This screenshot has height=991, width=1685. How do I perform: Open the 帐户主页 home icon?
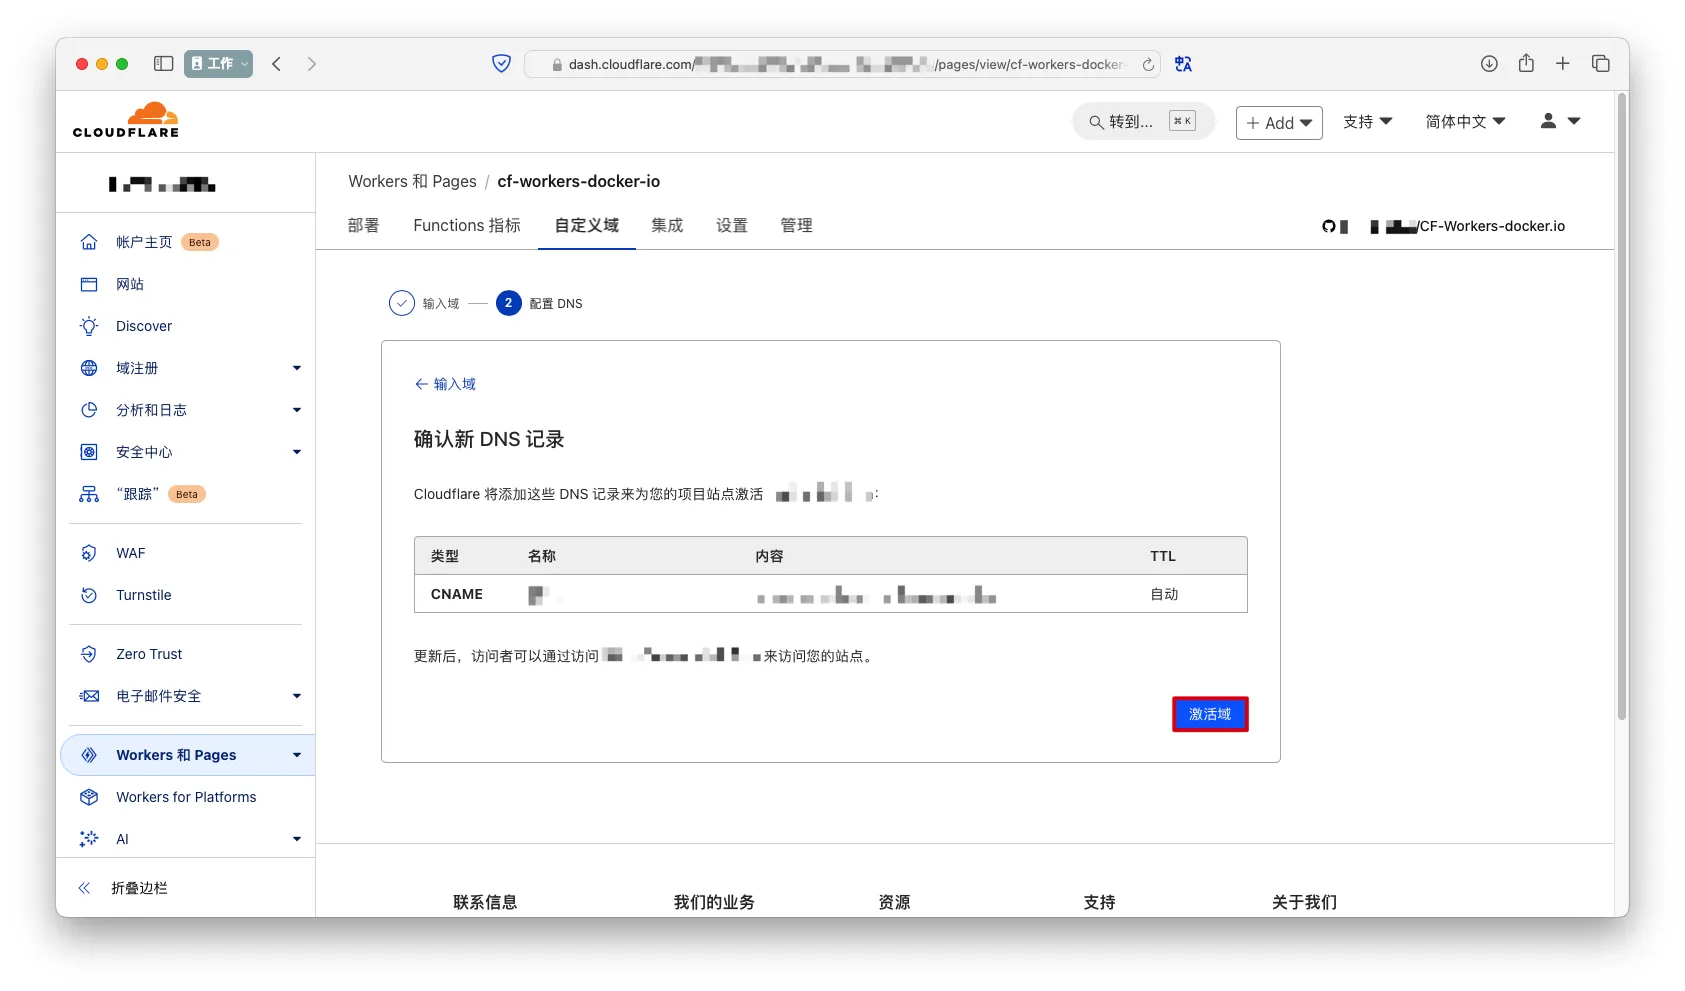(x=89, y=242)
